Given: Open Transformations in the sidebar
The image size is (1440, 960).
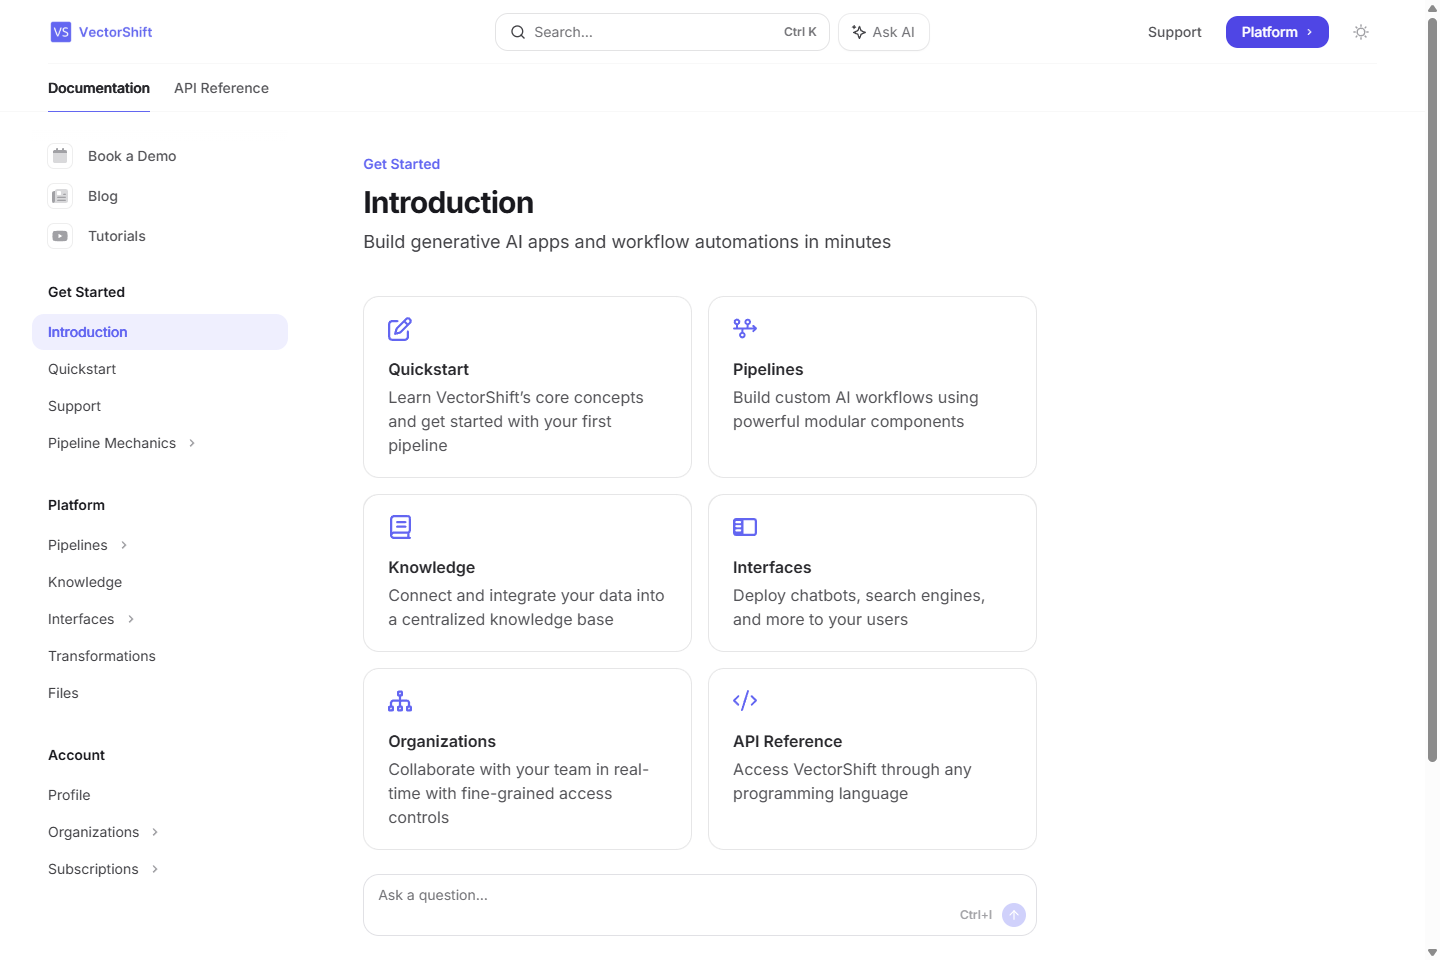Looking at the screenshot, I should (102, 656).
